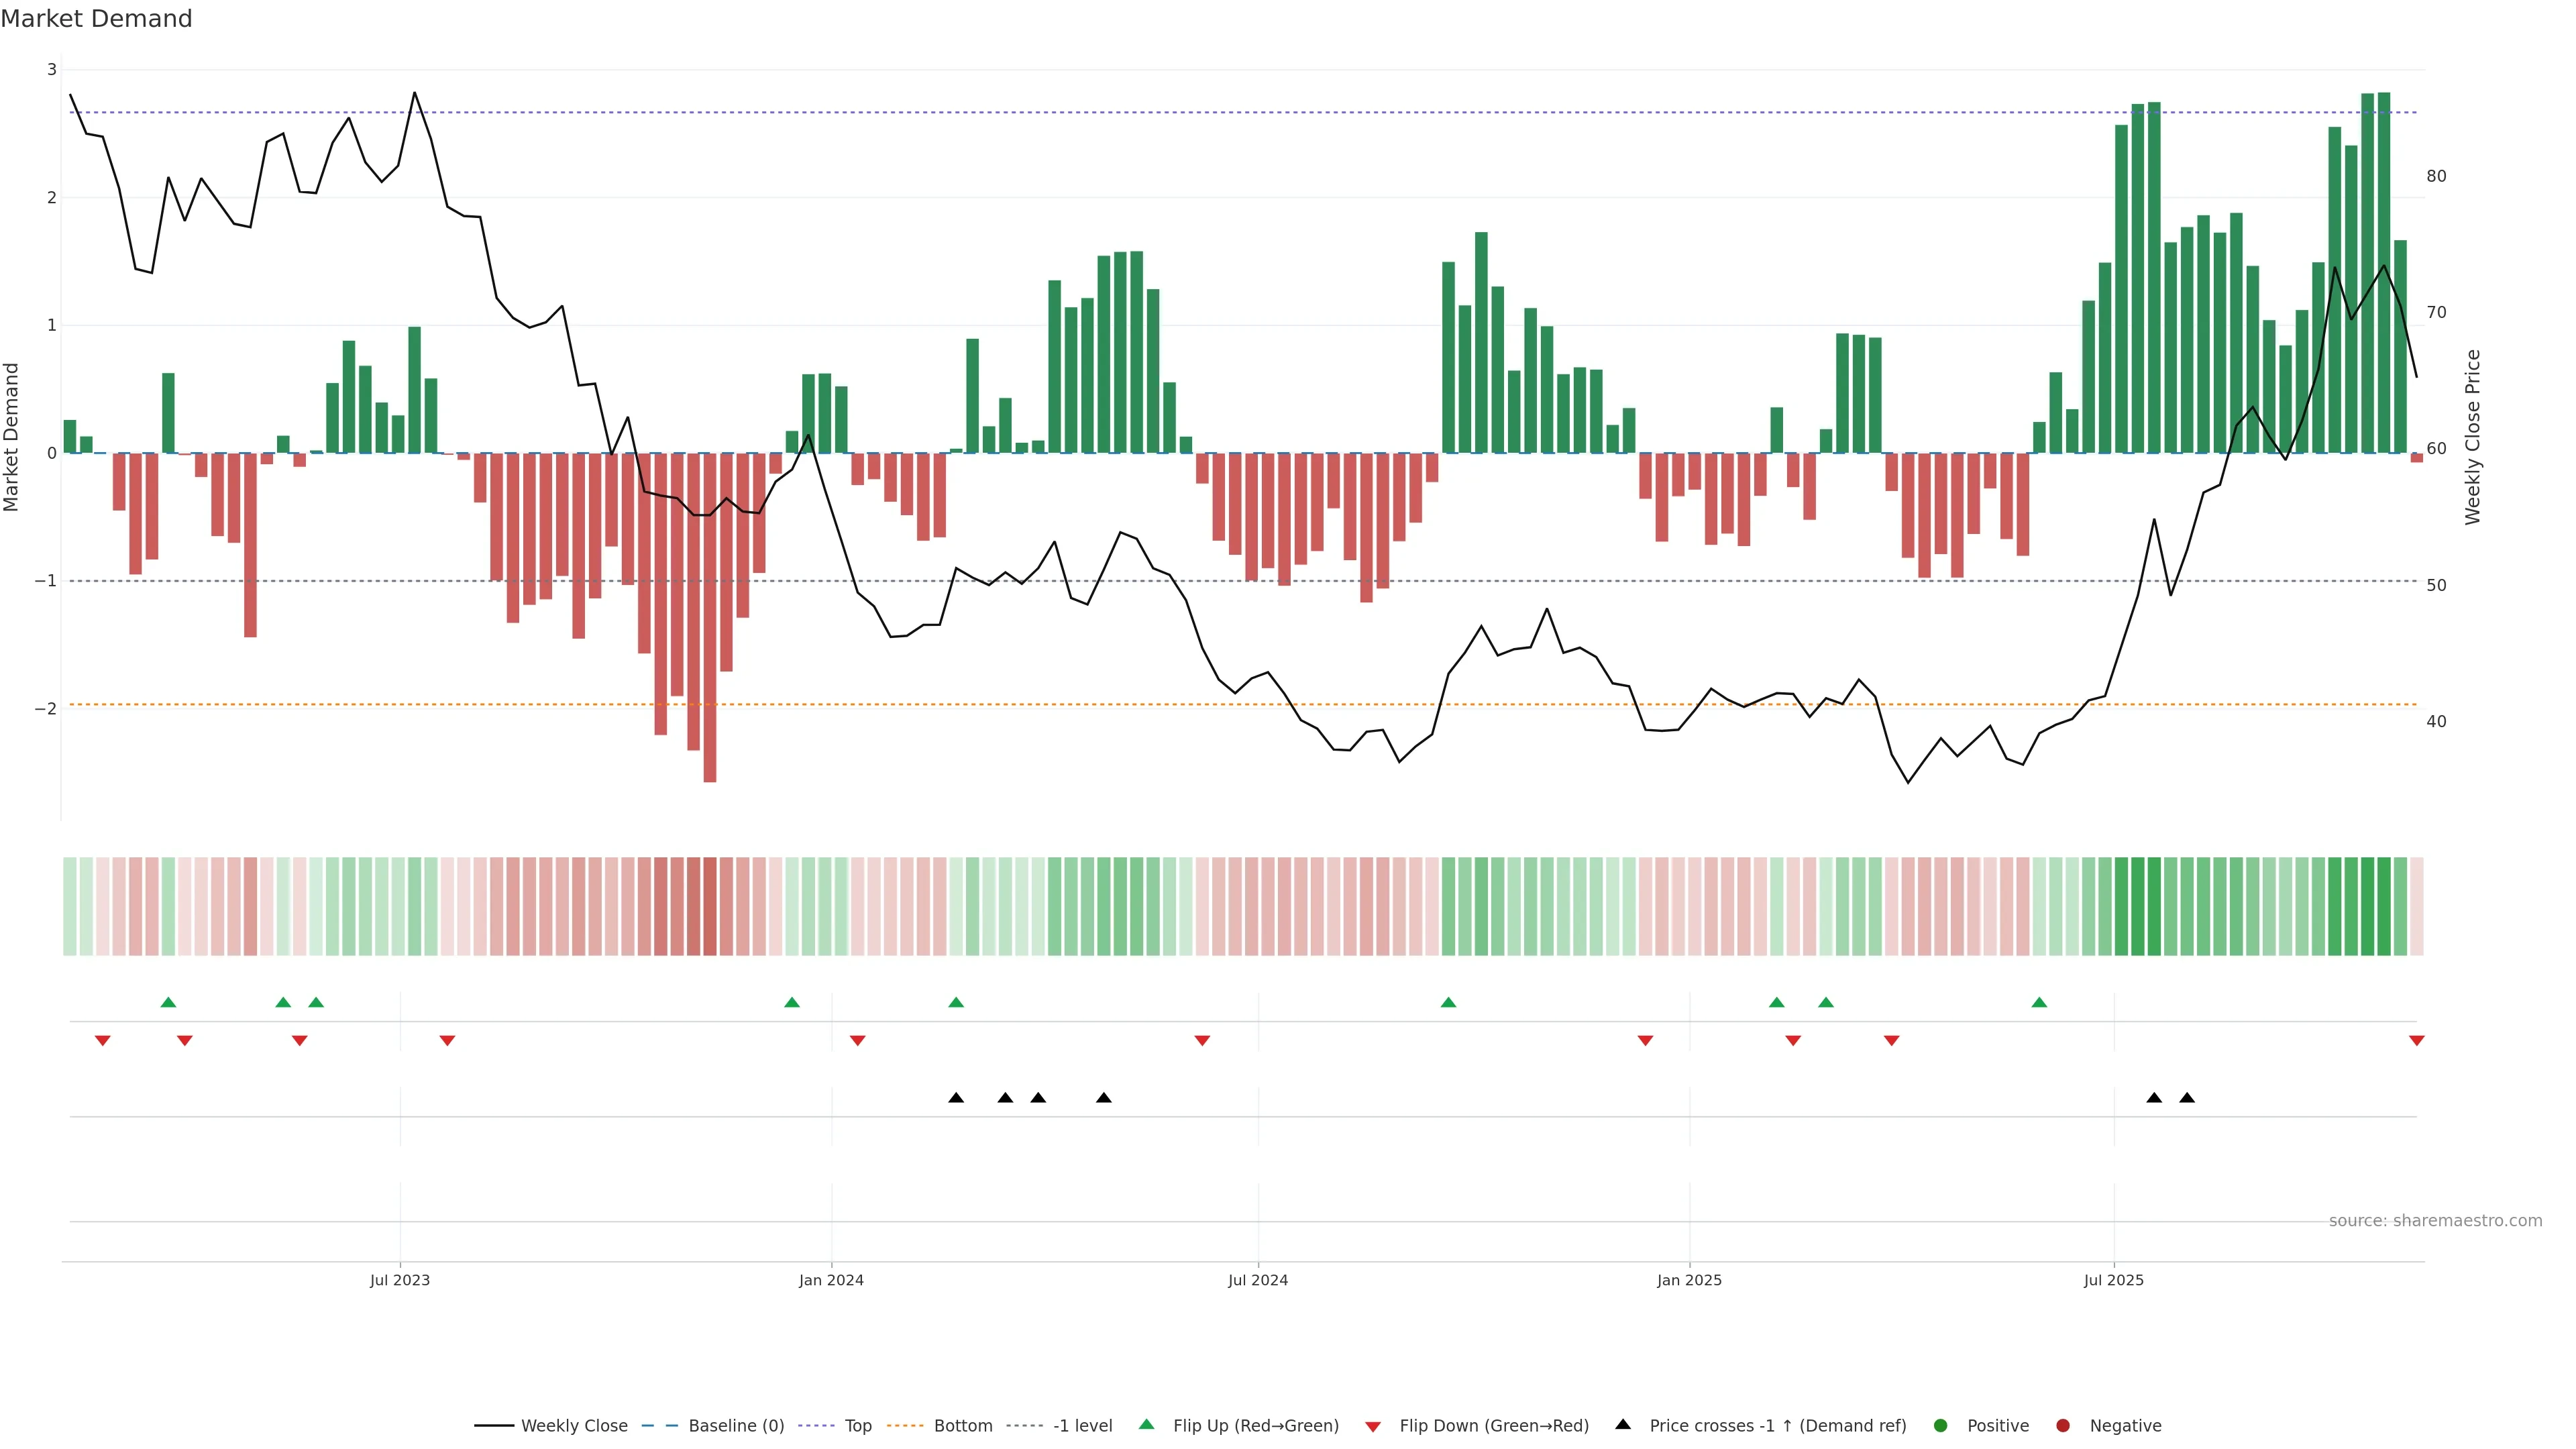
Task: Click the first black price-cross triangle marker
Action: click(956, 1098)
